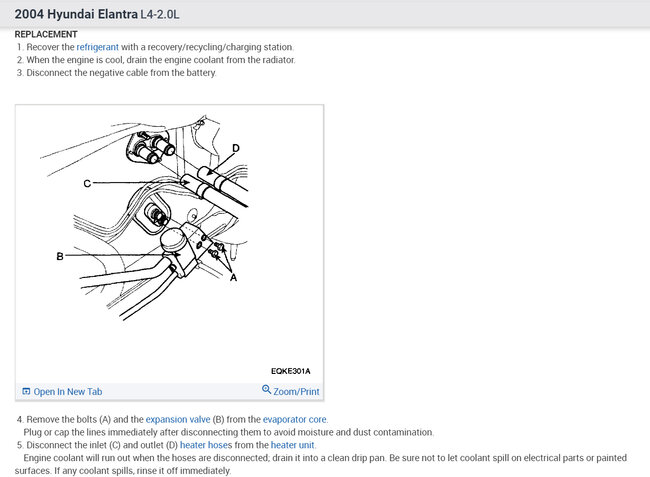Click the 'Plug or cap the lines' note
650x477 pixels.
coord(228,432)
